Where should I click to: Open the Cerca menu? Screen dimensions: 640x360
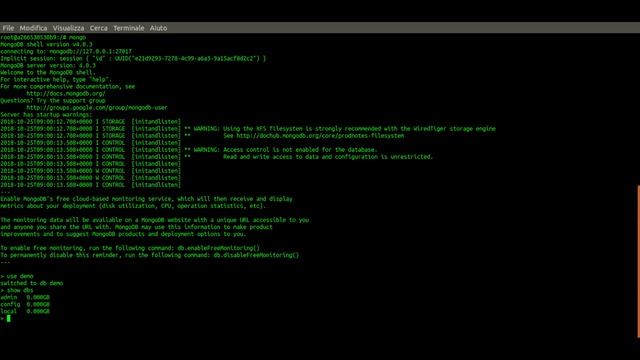tap(99, 28)
